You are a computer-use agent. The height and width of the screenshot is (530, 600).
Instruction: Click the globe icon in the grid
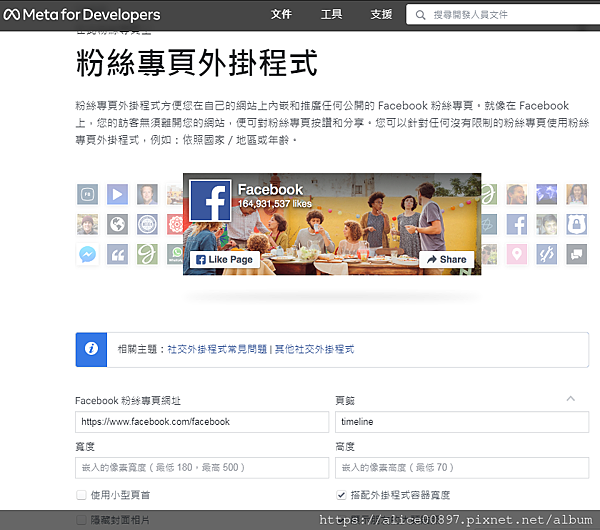(x=117, y=224)
